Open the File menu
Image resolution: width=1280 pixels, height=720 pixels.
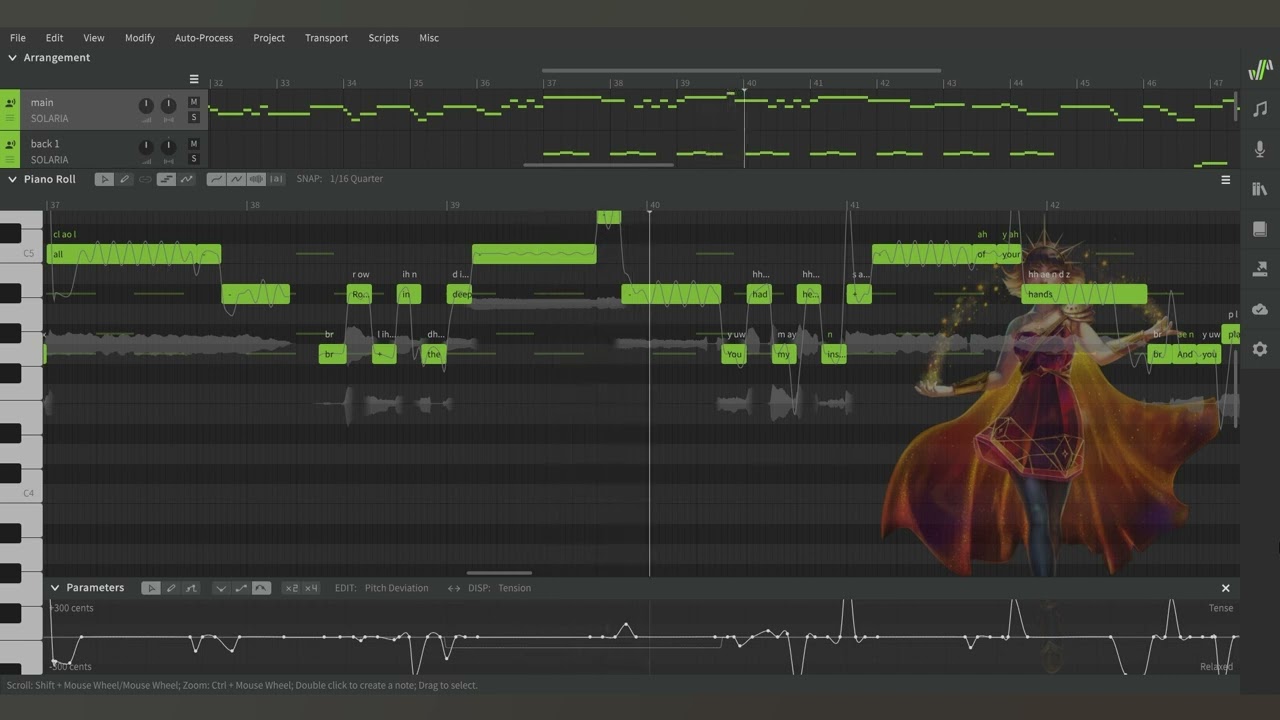(18, 38)
